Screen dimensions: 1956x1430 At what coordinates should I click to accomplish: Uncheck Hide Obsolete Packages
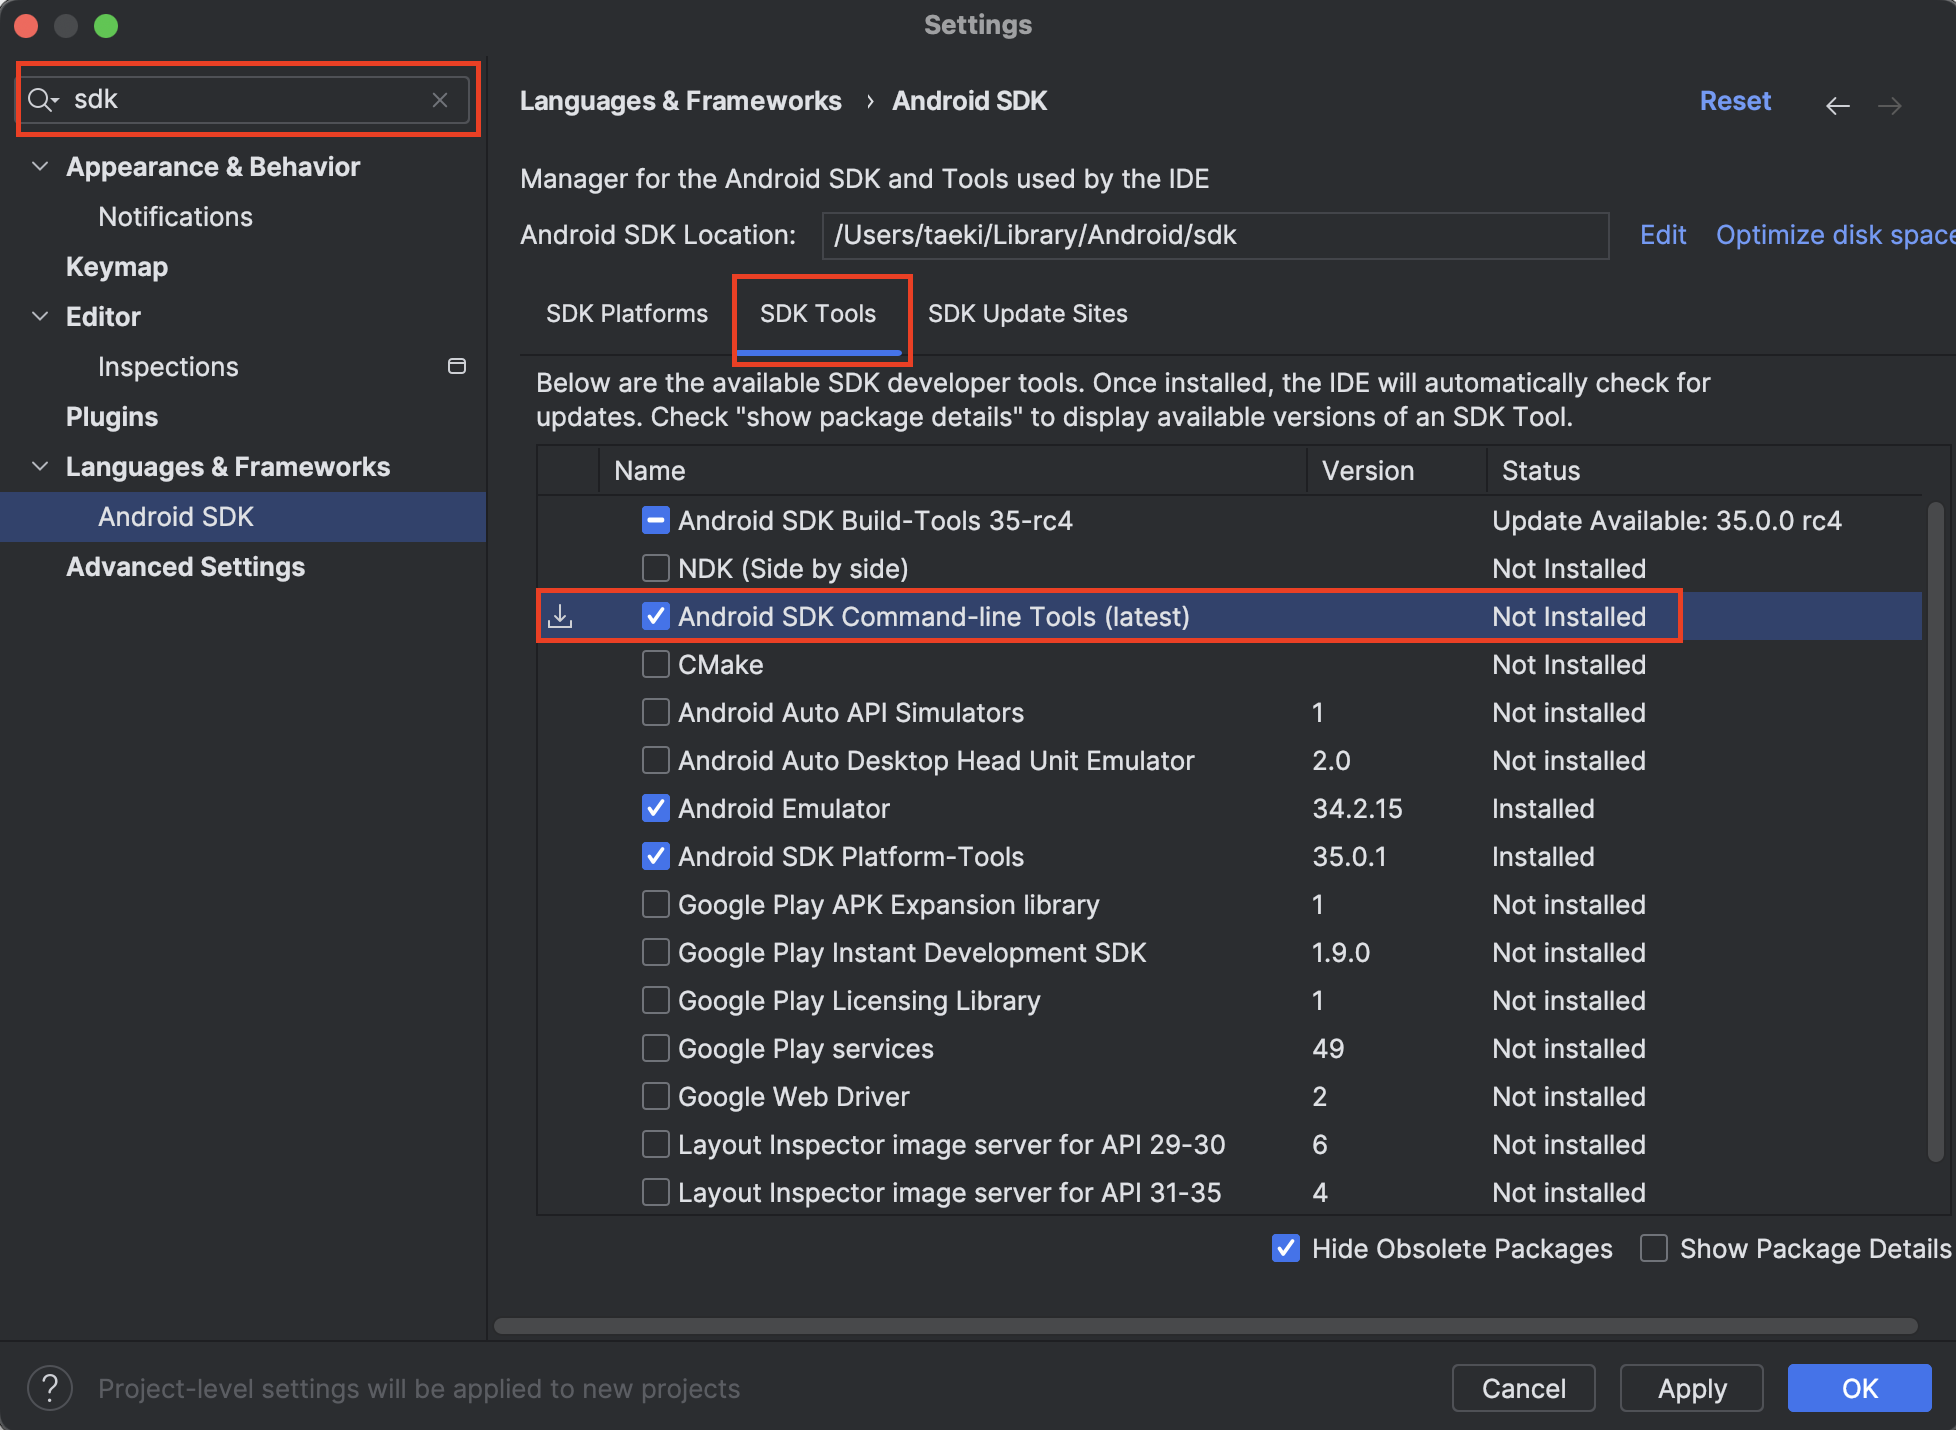coord(1286,1248)
